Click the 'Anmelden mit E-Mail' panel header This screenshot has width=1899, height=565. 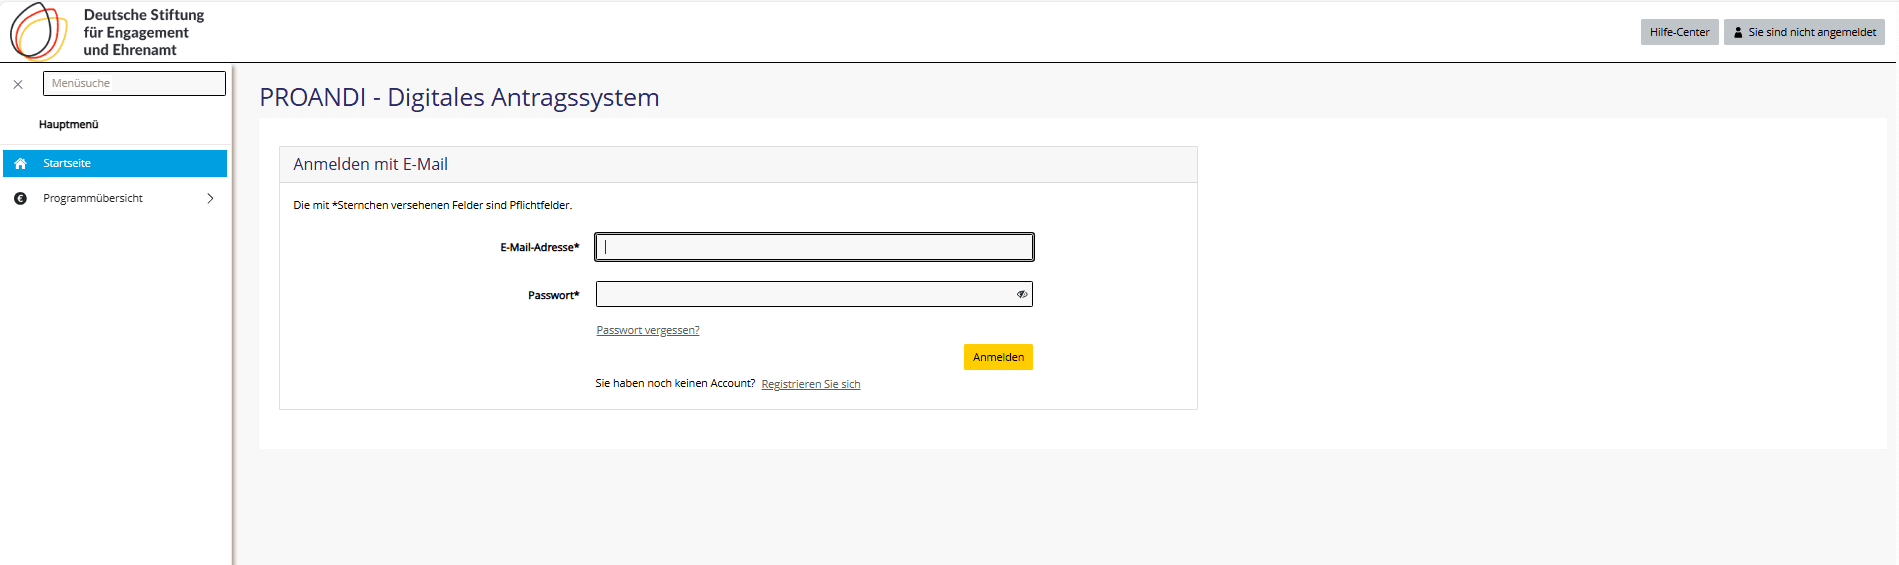370,165
